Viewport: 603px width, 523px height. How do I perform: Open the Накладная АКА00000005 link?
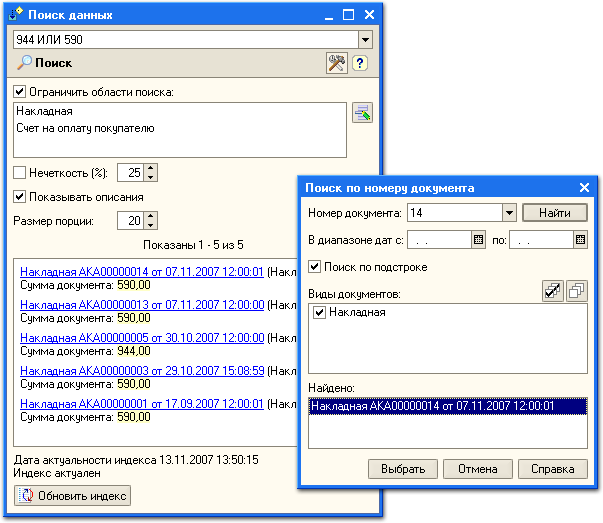click(x=142, y=338)
